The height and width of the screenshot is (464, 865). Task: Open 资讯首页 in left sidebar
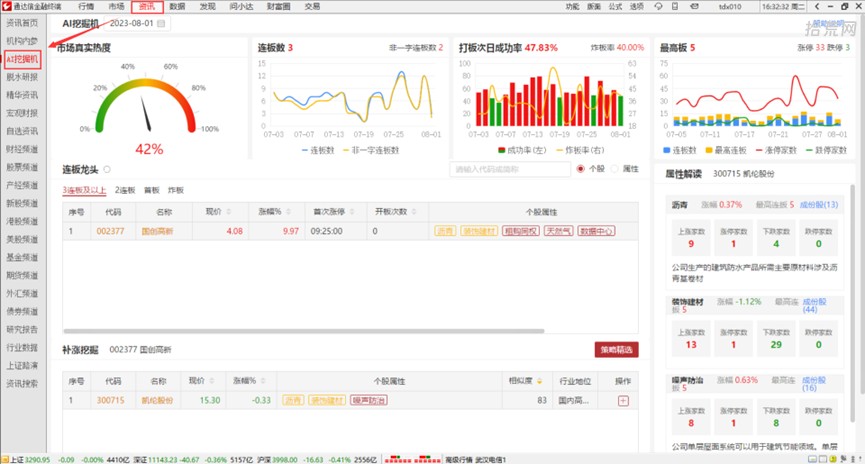pyautogui.click(x=22, y=23)
